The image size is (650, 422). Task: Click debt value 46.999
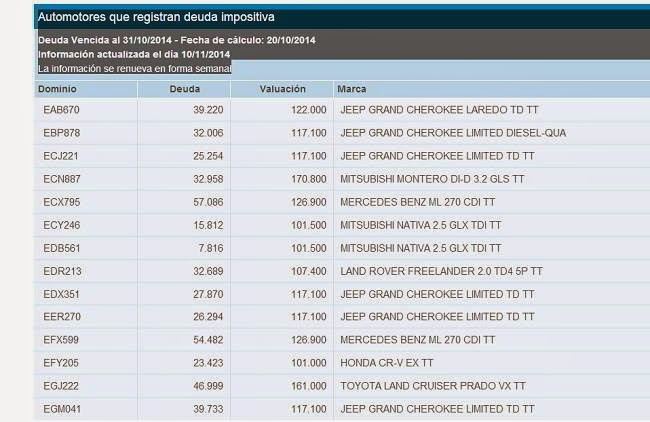click(x=208, y=386)
